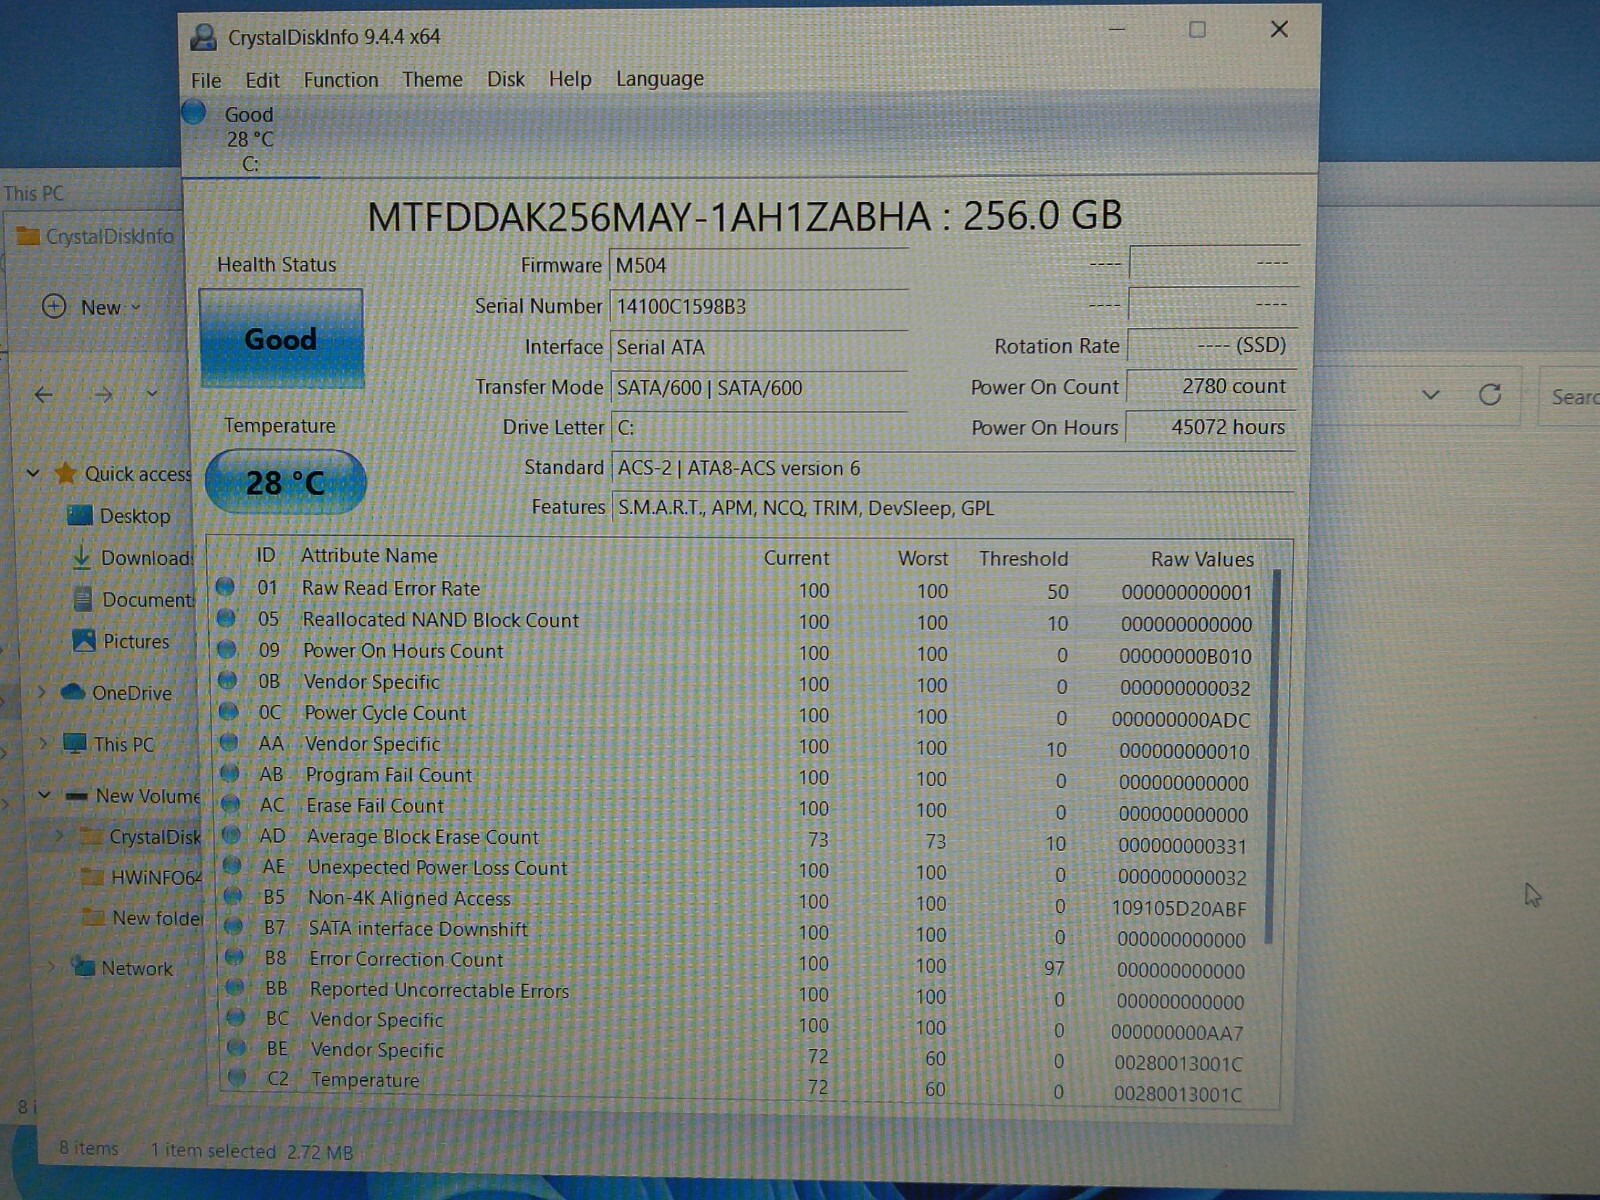1600x1200 pixels.
Task: Select HWiNFO64 folder in navigation pane
Action: pyautogui.click(x=142, y=877)
